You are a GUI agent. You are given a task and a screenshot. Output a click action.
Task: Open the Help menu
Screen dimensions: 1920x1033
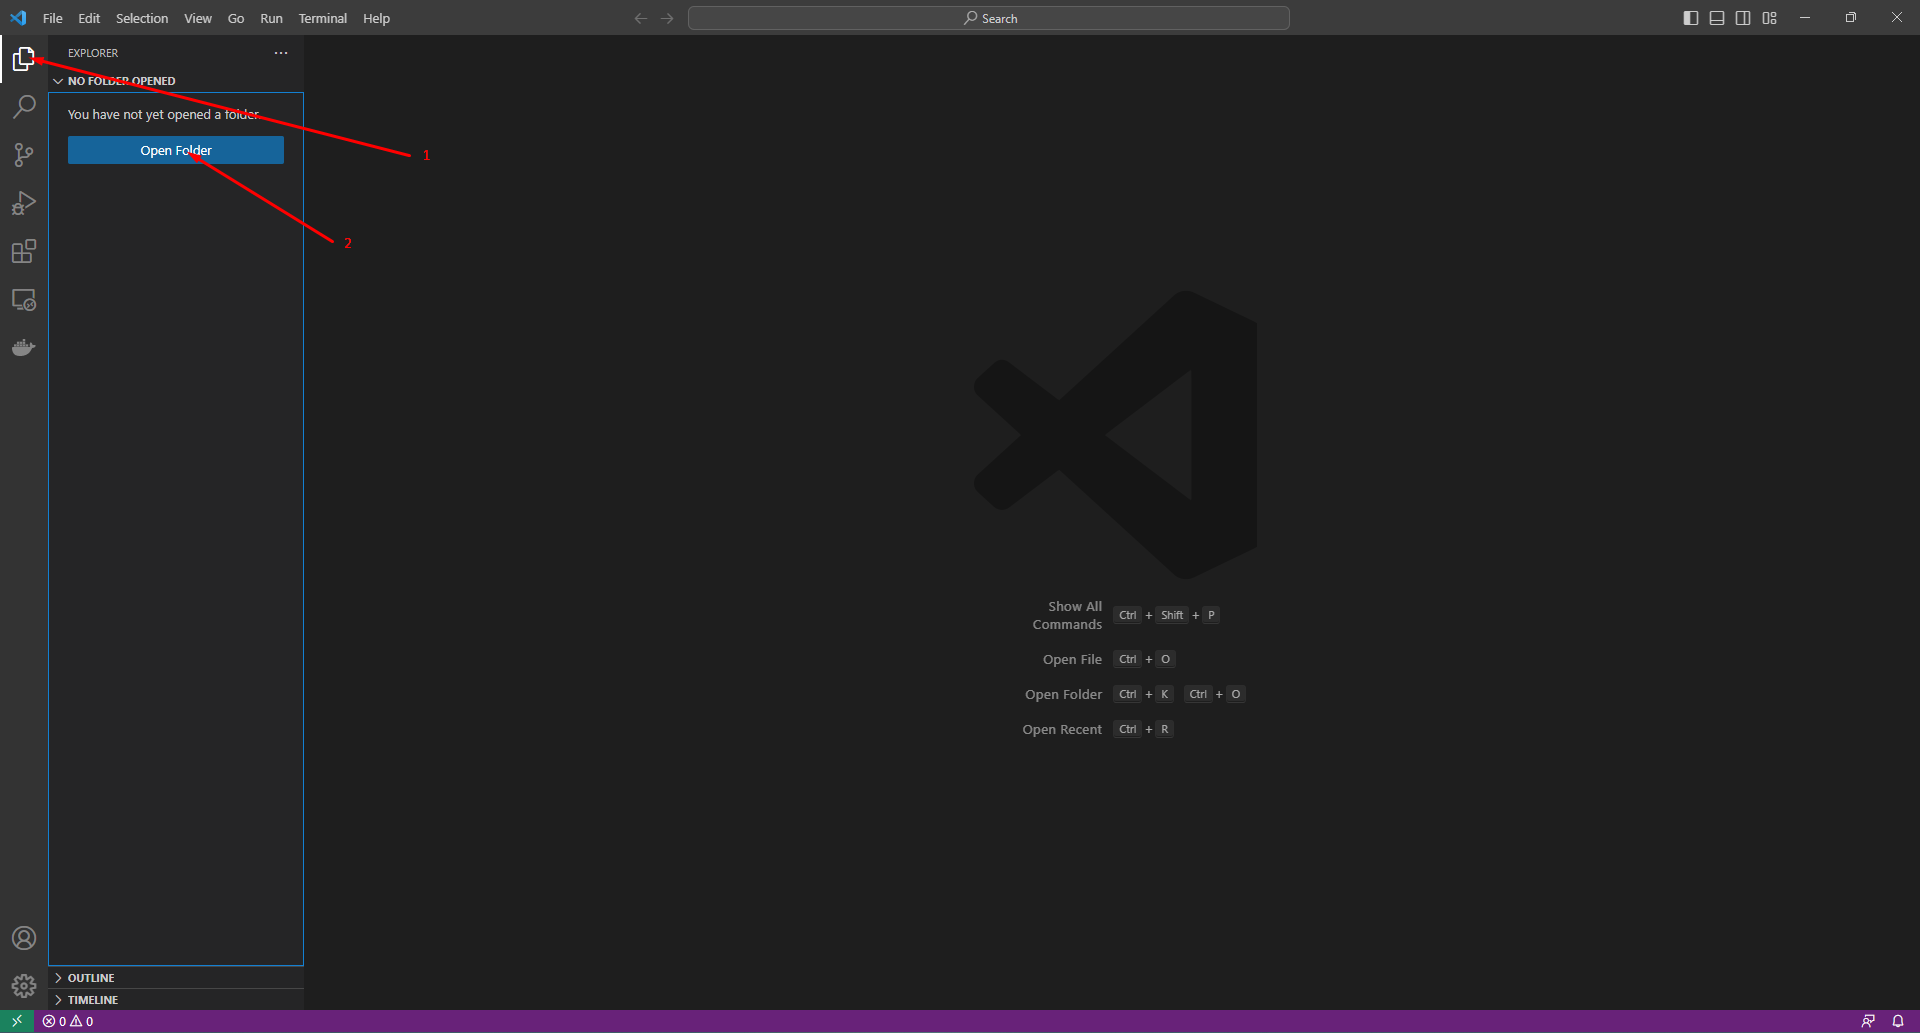(x=377, y=18)
